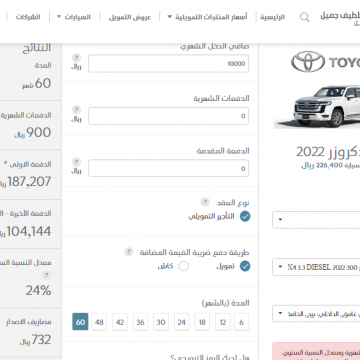Click the search magnifier icon in header
This screenshot has width=360, height=360.
pyautogui.click(x=305, y=17)
